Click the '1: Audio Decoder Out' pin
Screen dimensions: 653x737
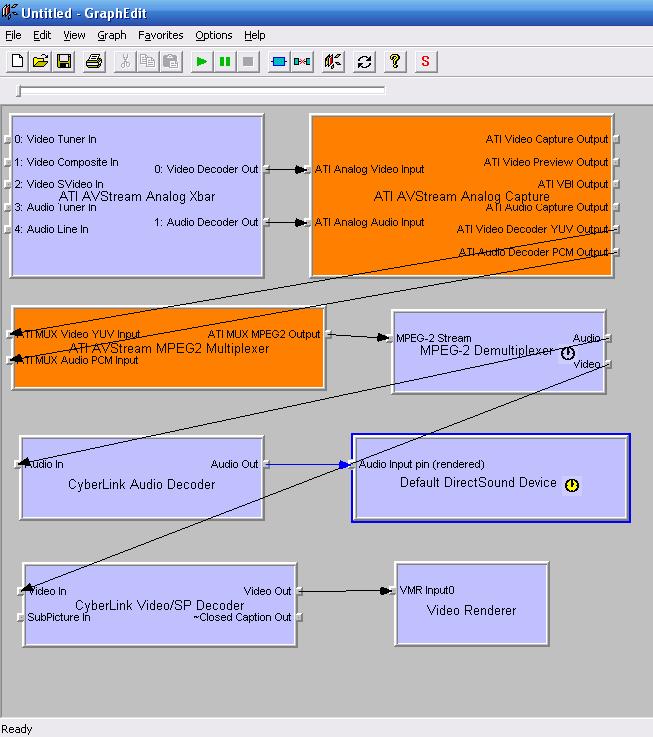click(x=206, y=222)
